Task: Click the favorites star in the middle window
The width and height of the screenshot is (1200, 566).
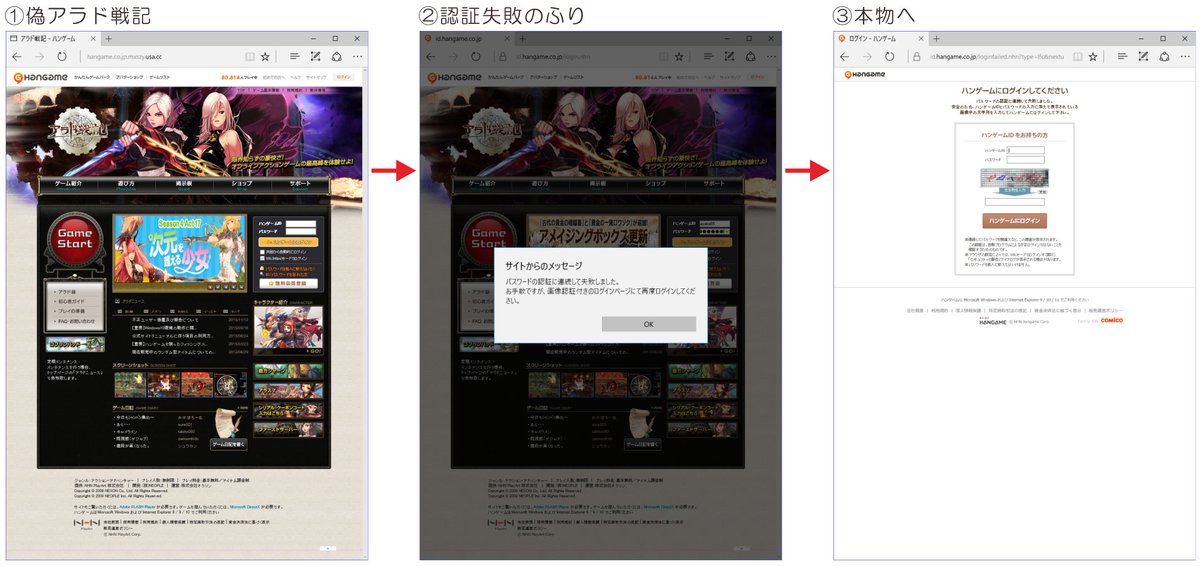Action: coord(681,57)
